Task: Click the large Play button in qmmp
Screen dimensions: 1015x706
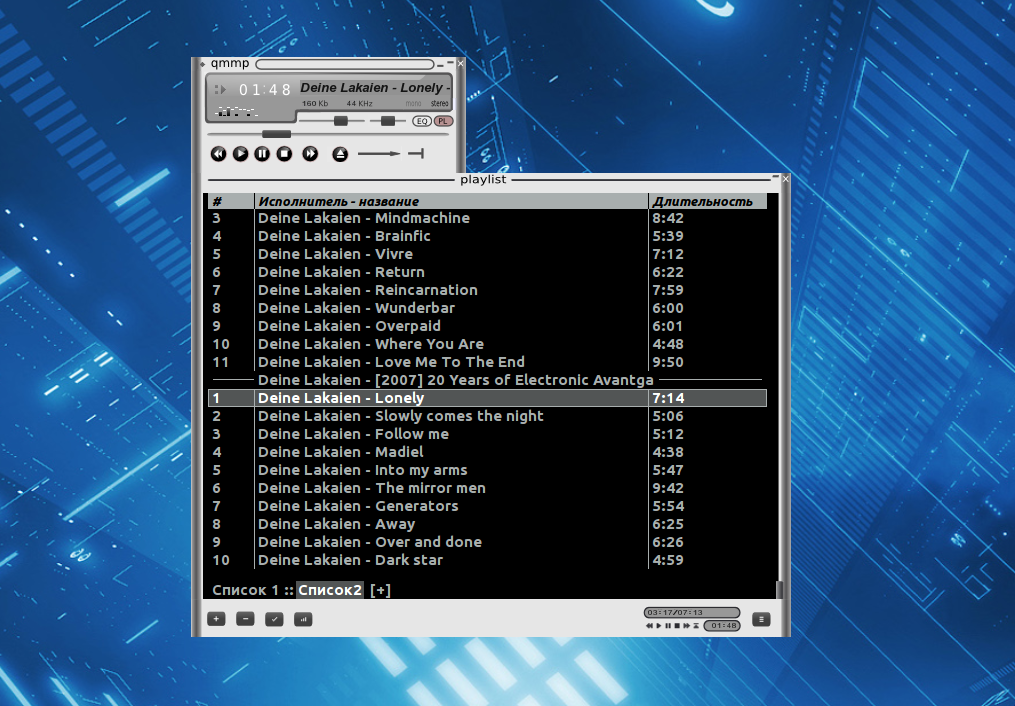Action: click(240, 154)
